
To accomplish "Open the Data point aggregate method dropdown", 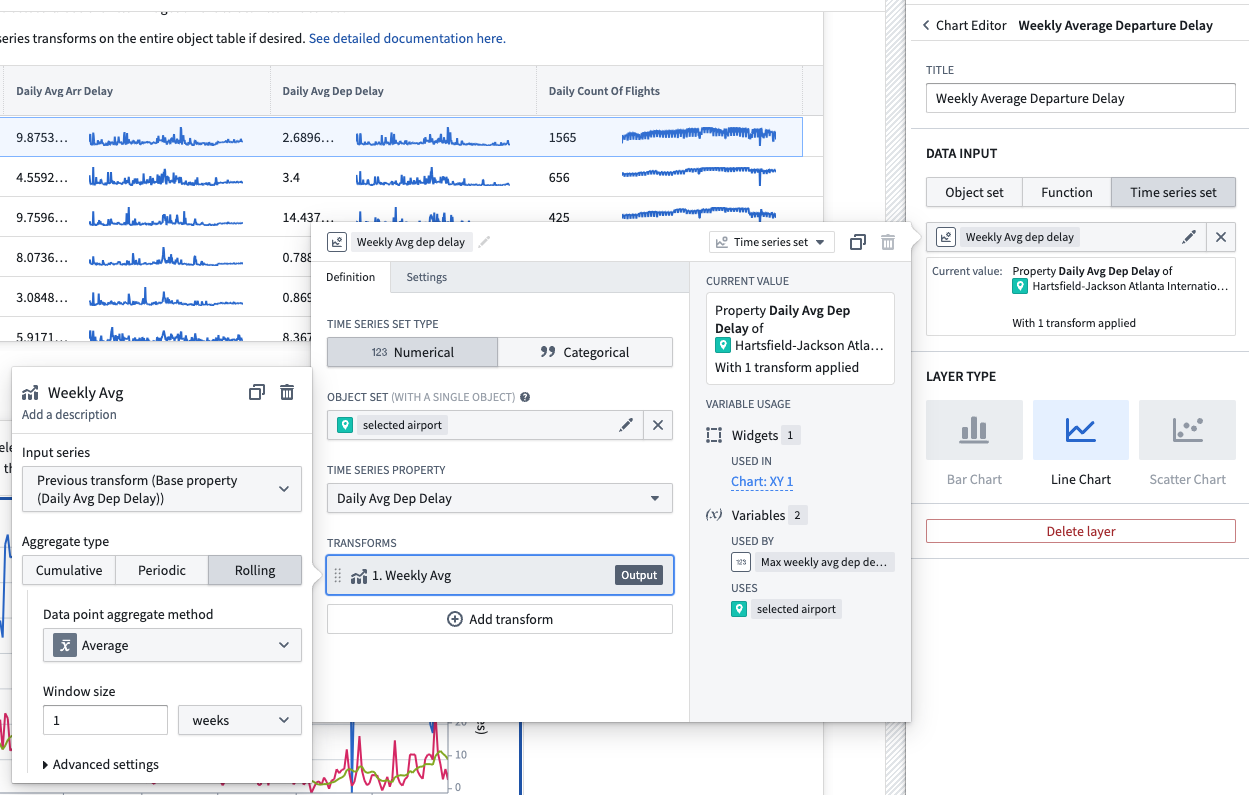I will [x=172, y=645].
